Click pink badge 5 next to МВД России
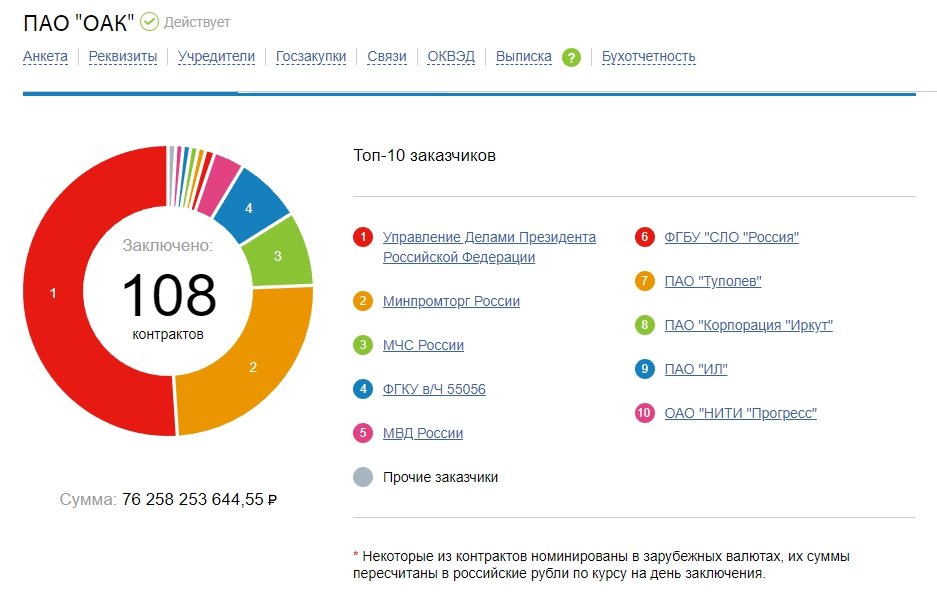 pos(363,433)
